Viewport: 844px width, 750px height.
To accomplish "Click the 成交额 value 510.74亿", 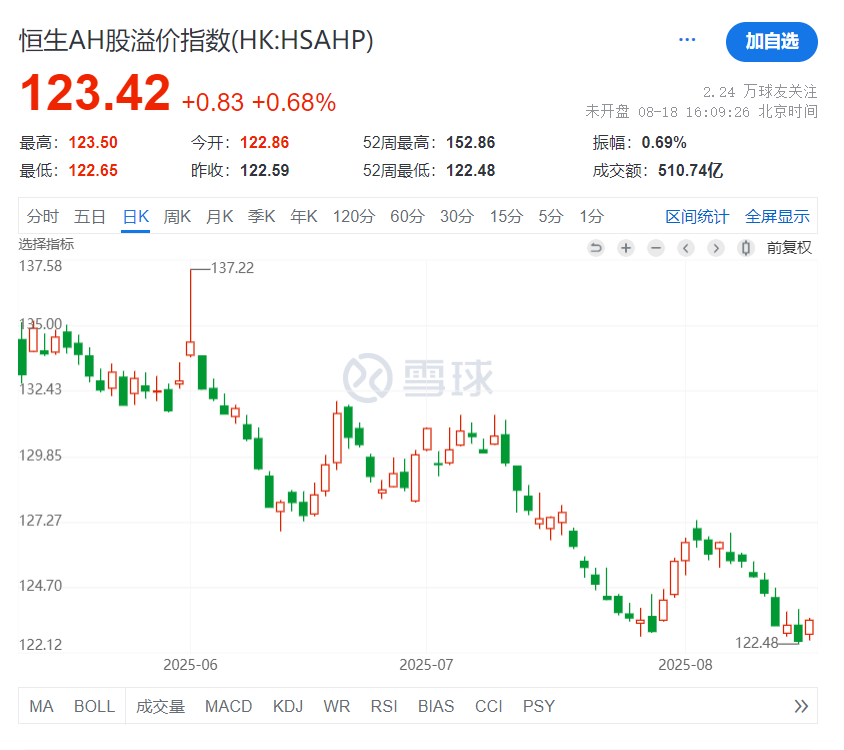I will coord(691,171).
